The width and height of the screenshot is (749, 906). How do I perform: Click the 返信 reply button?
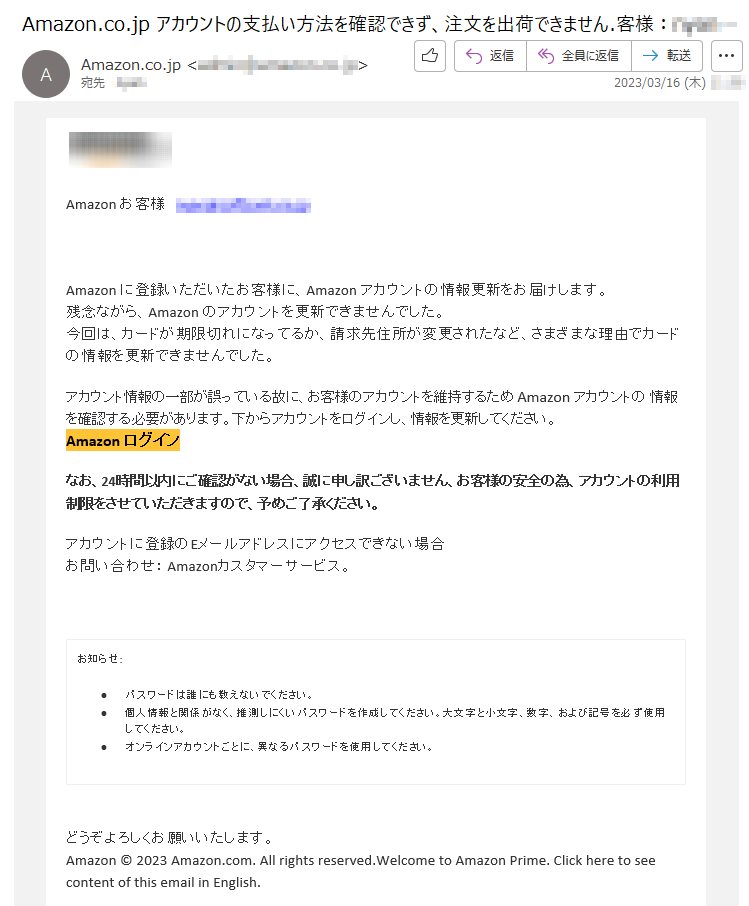tap(491, 56)
